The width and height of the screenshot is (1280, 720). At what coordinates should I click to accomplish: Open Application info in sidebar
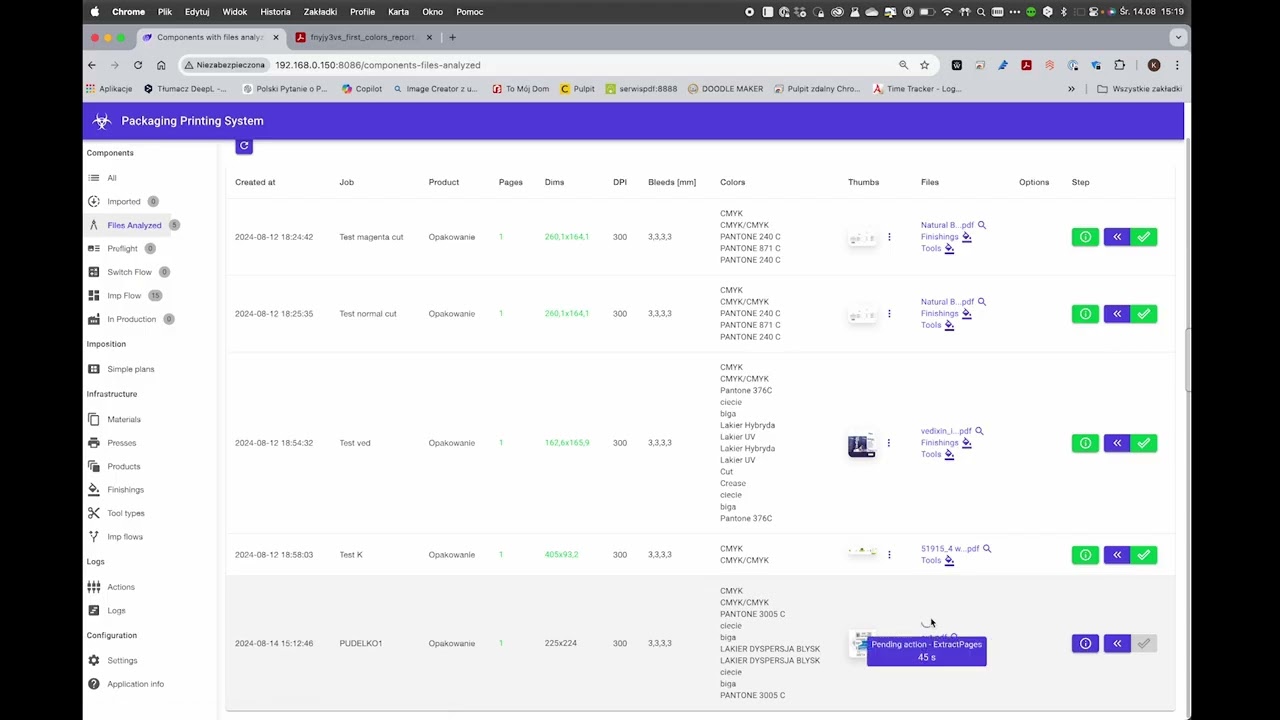tap(135, 684)
